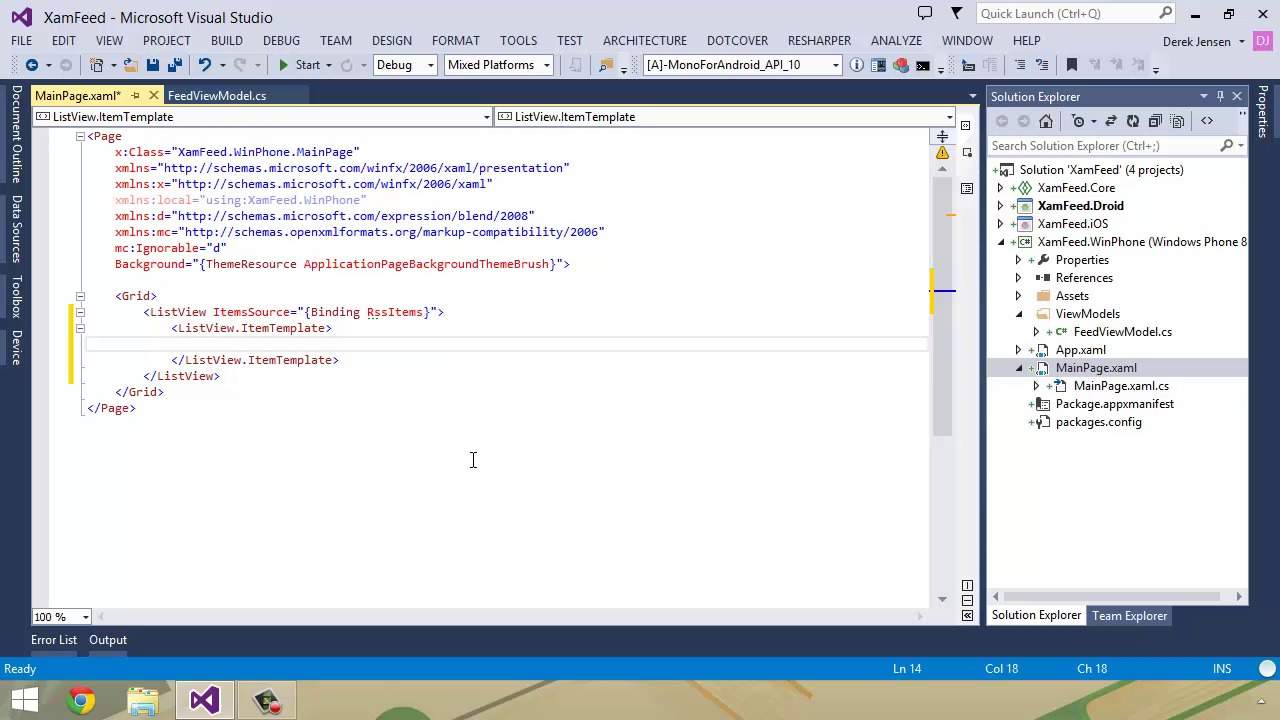The width and height of the screenshot is (1280, 720).
Task: Expand the XamFeed.Core project node
Action: [1000, 188]
